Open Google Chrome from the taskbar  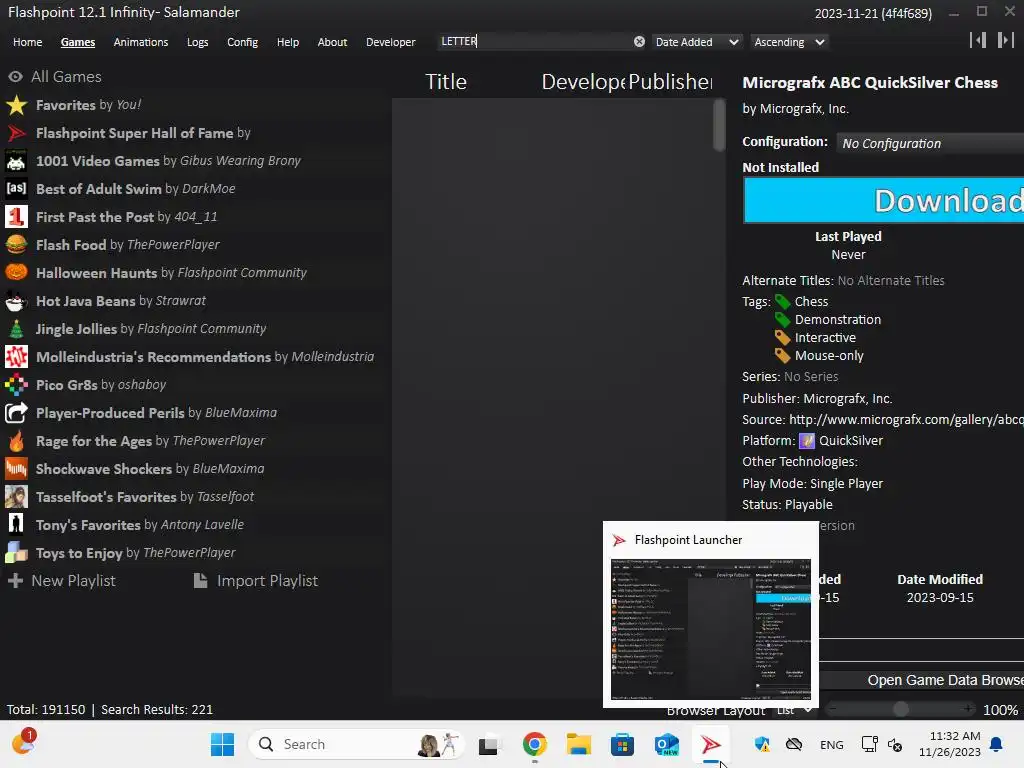click(x=535, y=744)
